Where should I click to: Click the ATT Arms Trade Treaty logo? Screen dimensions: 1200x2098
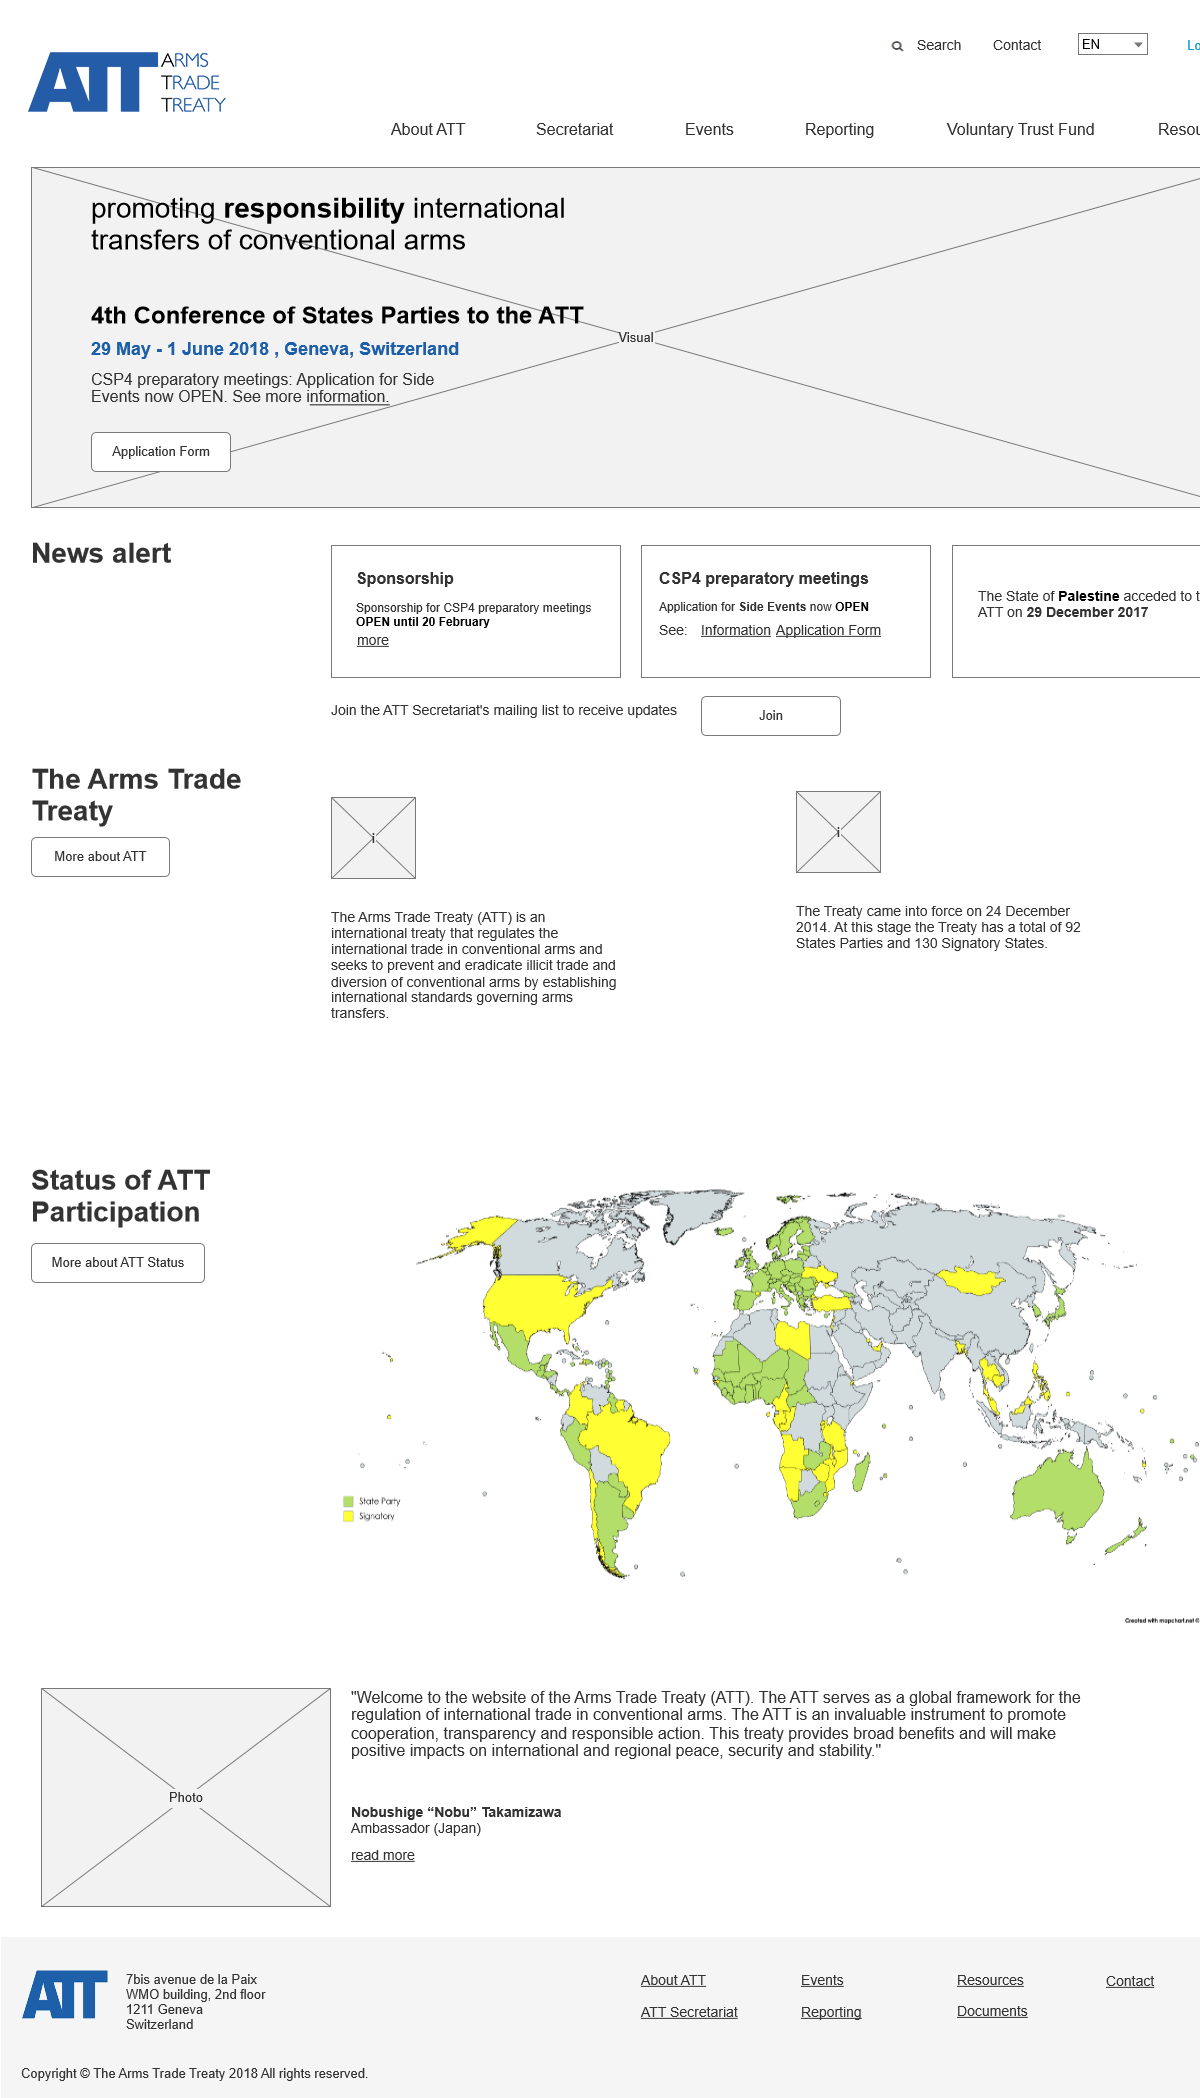[x=127, y=82]
